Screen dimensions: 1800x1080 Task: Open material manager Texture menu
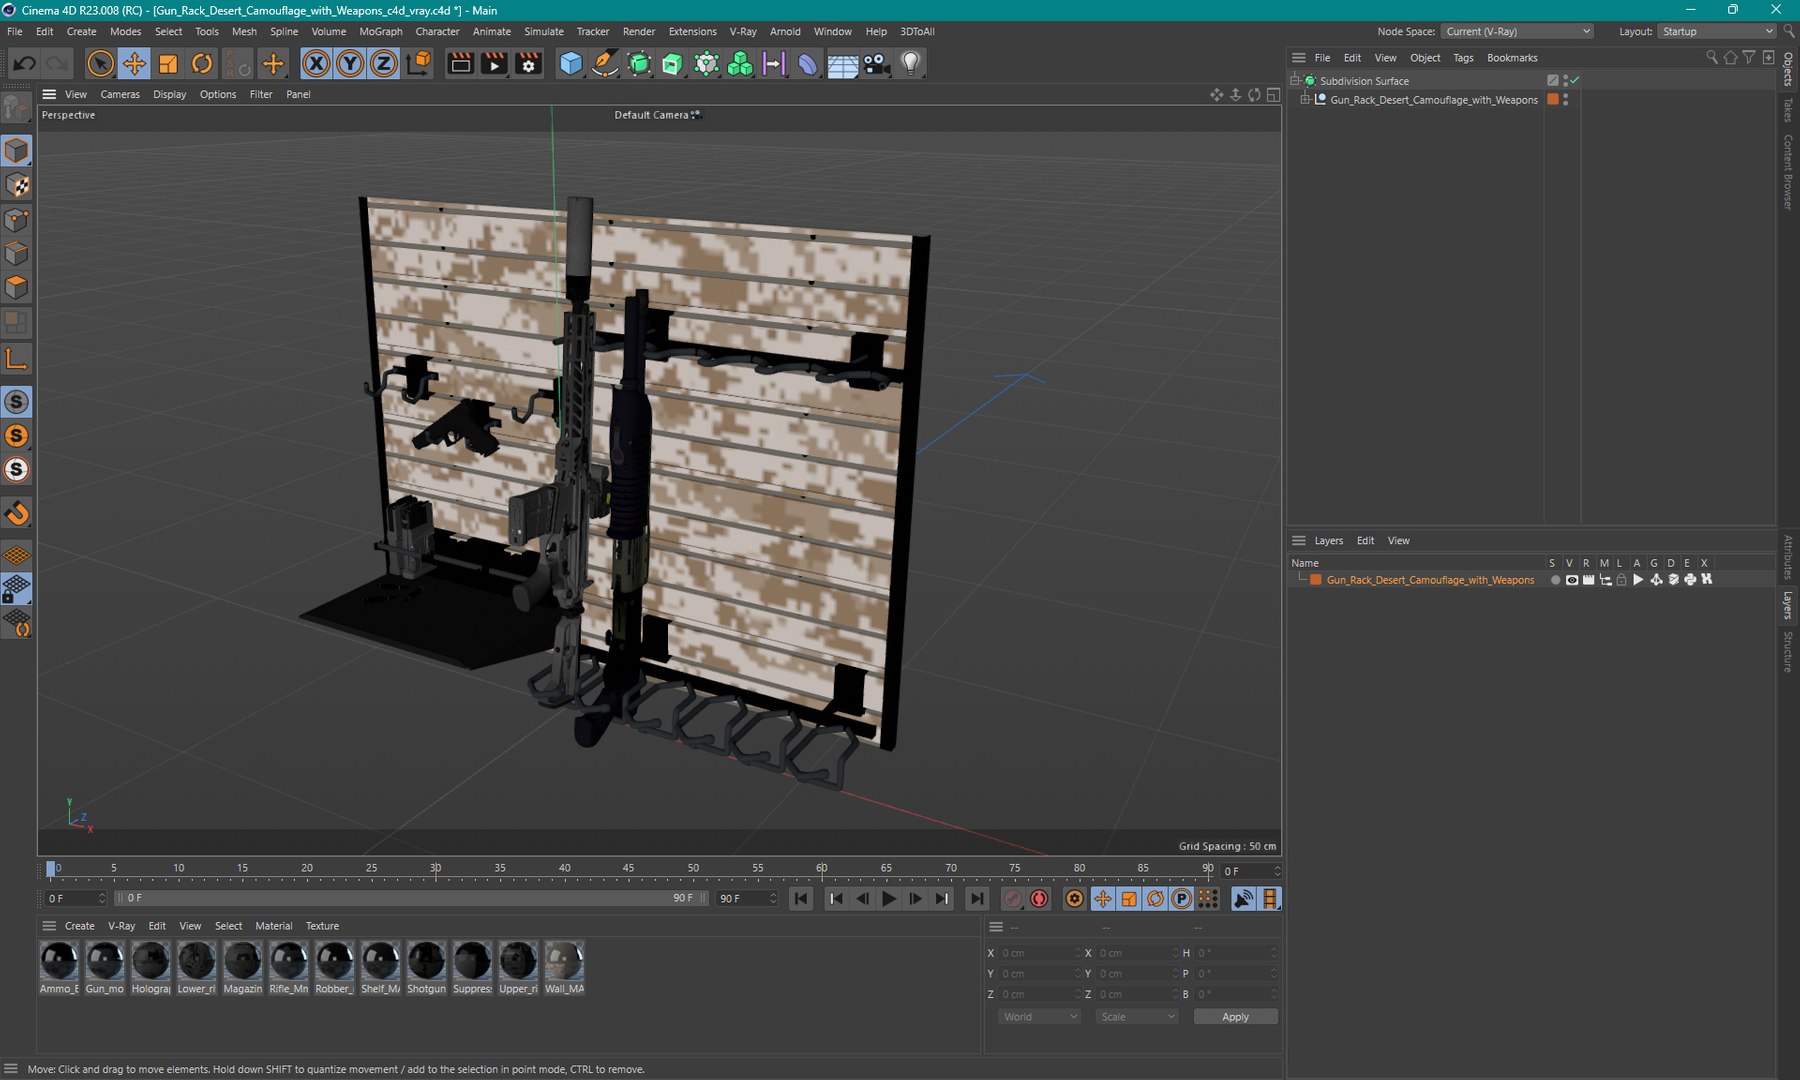[322, 926]
